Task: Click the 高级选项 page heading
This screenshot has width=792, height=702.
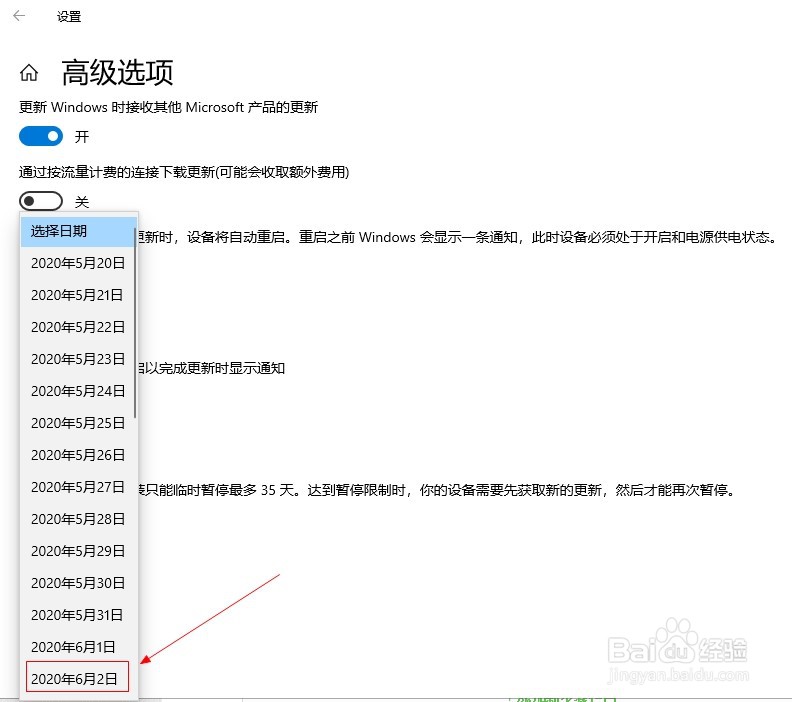Action: pyautogui.click(x=117, y=72)
